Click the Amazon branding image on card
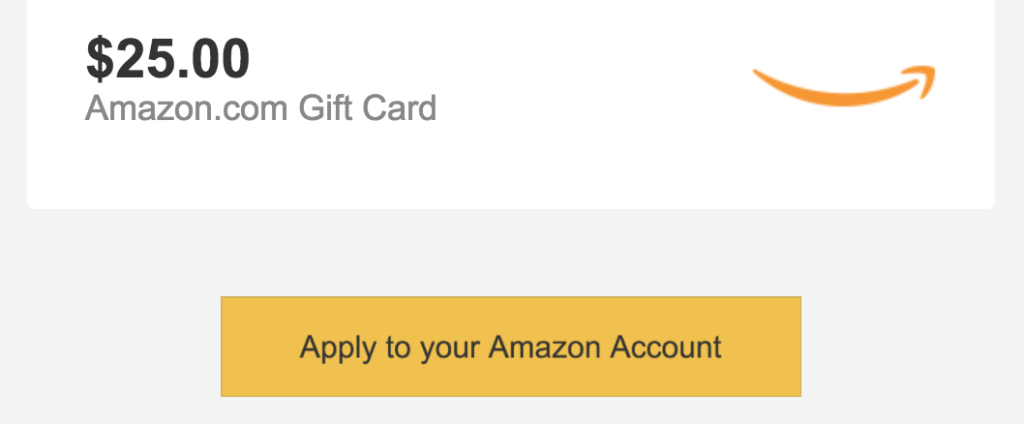The width and height of the screenshot is (1024, 424). point(844,86)
